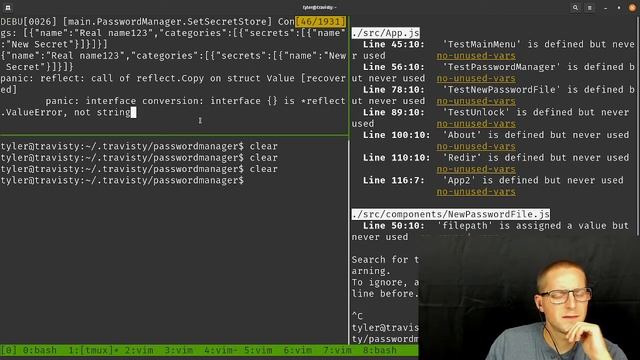
Task: Switch to tmux window 6:vim
Action: tap(298, 350)
